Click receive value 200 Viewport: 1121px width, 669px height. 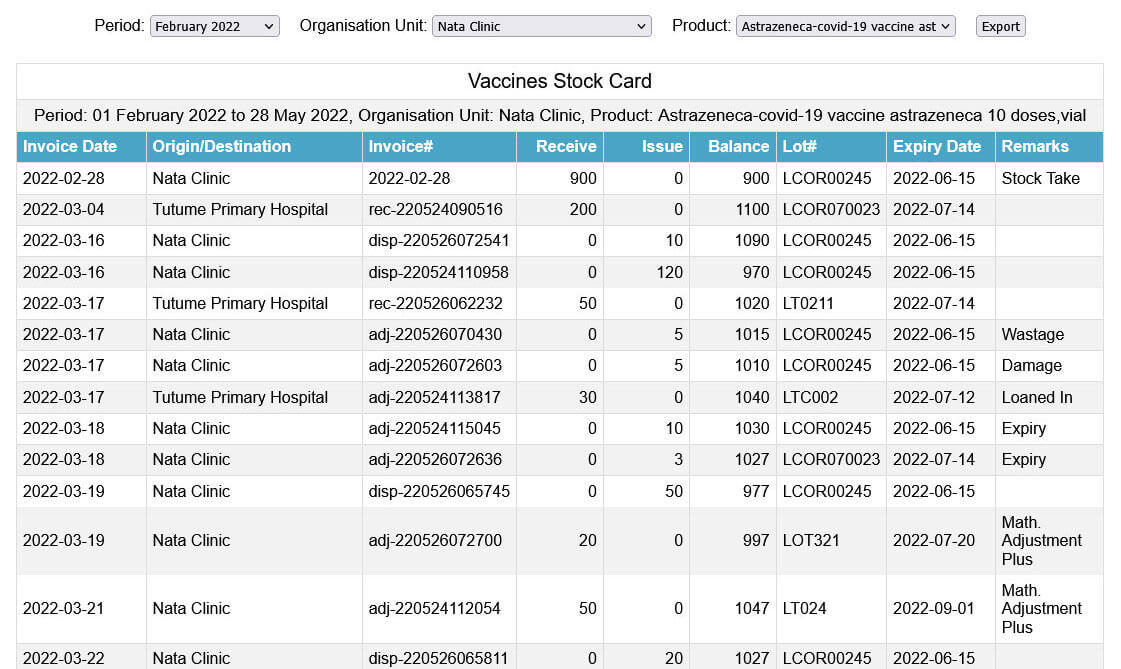[x=583, y=209]
